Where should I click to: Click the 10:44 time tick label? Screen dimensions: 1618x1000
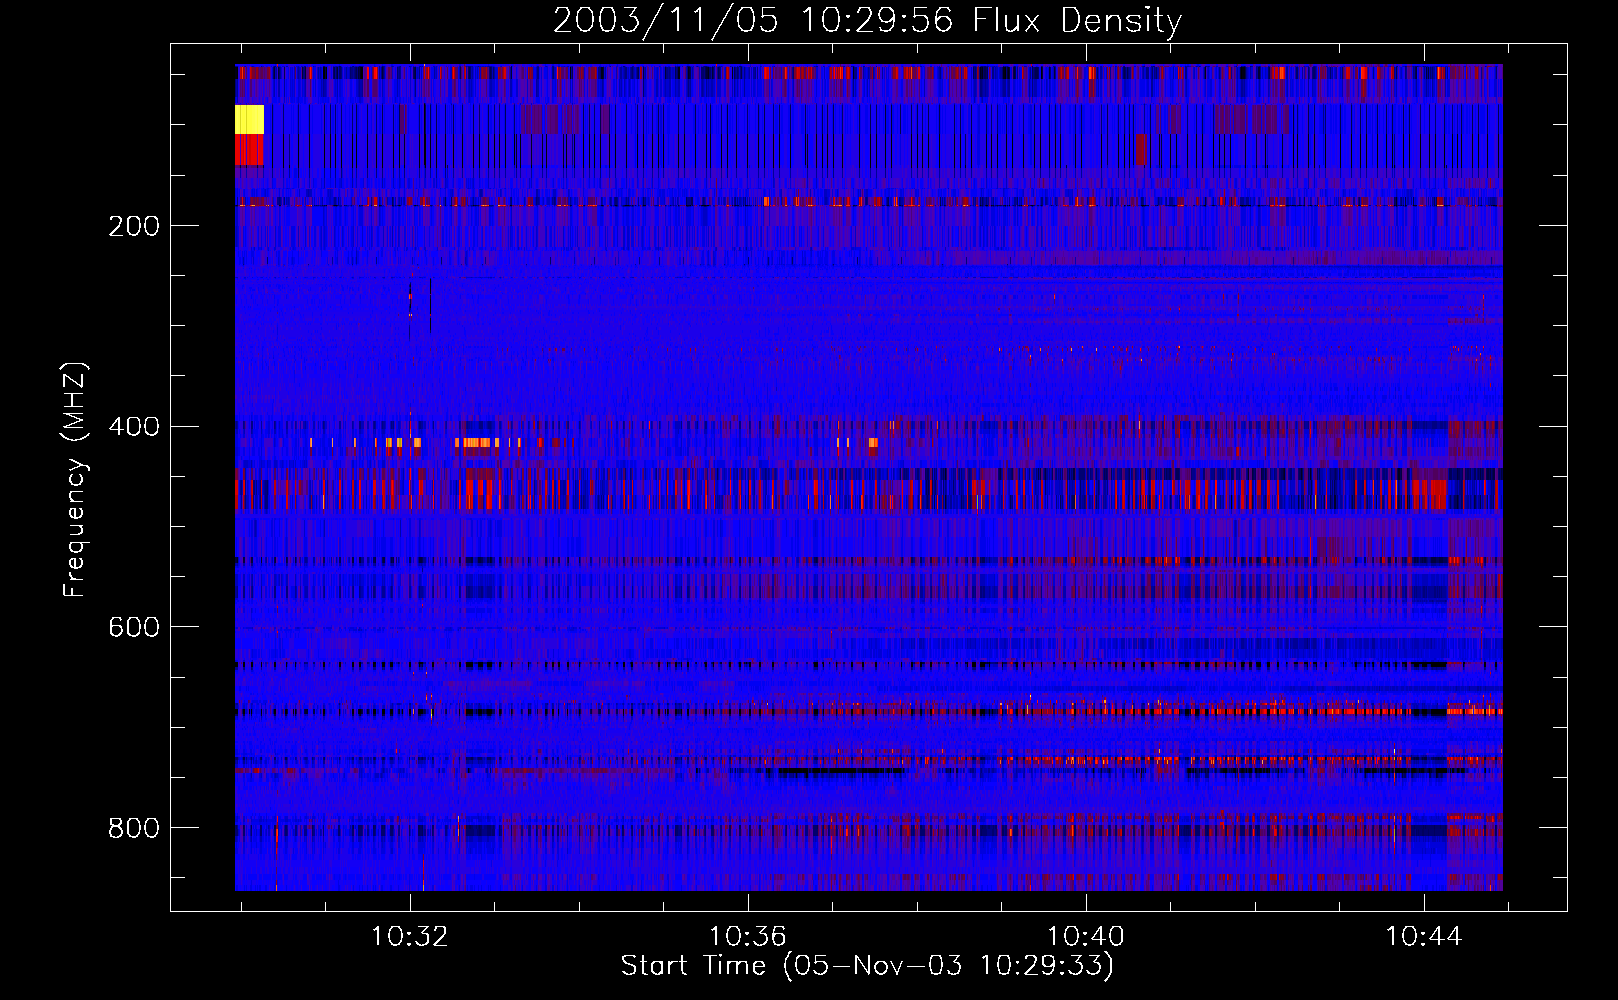pyautogui.click(x=1424, y=937)
